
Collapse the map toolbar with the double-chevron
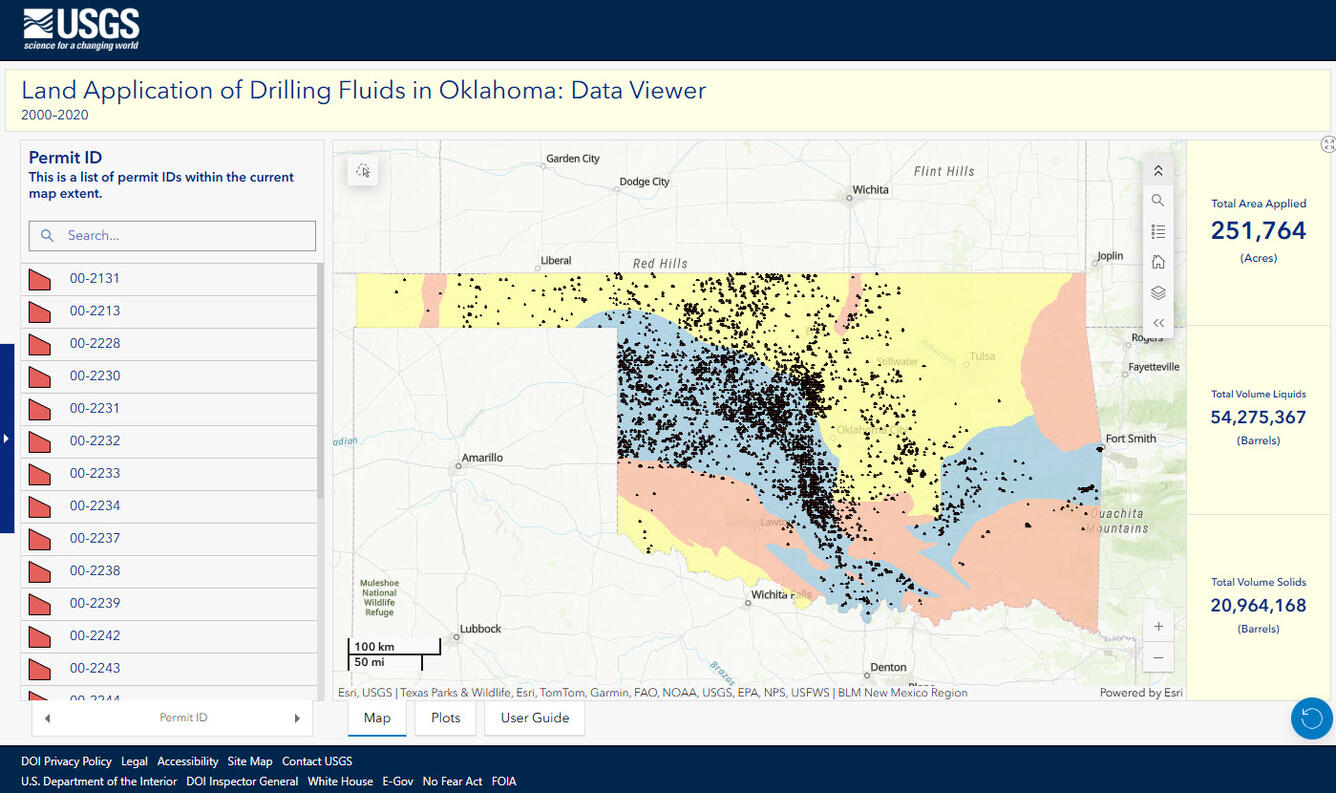[1157, 169]
